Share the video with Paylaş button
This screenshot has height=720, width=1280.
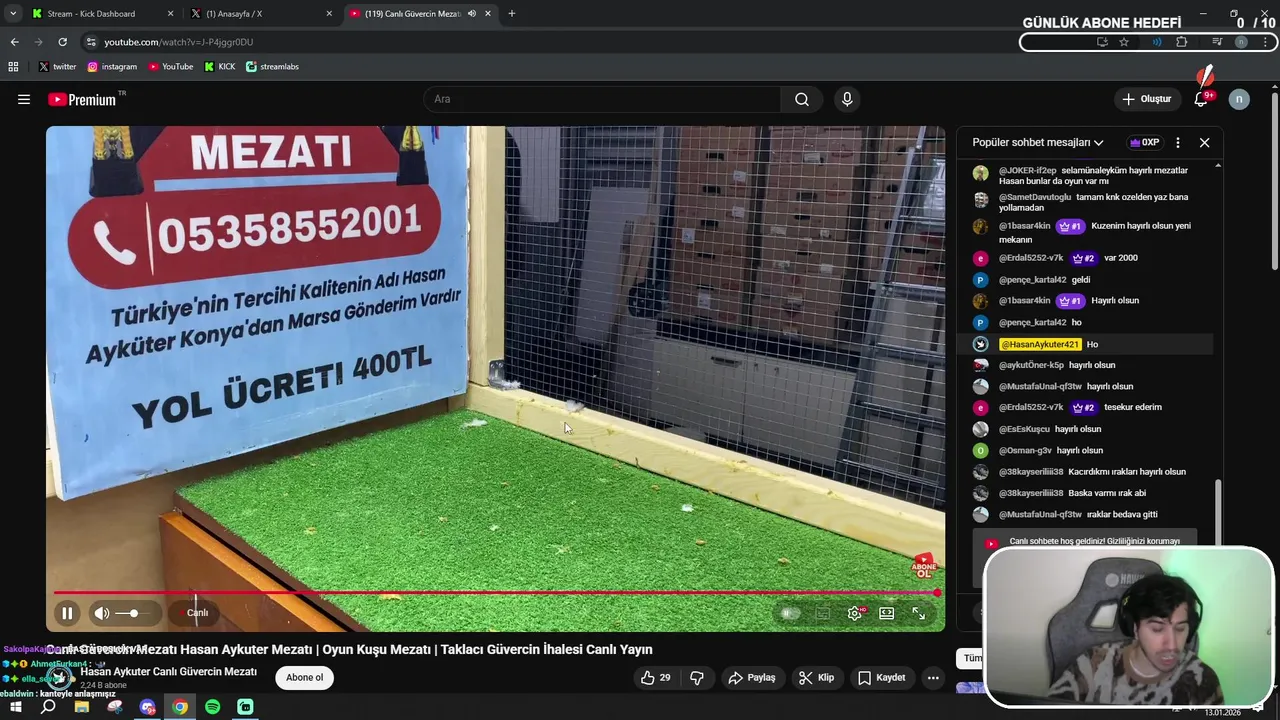pyautogui.click(x=752, y=678)
